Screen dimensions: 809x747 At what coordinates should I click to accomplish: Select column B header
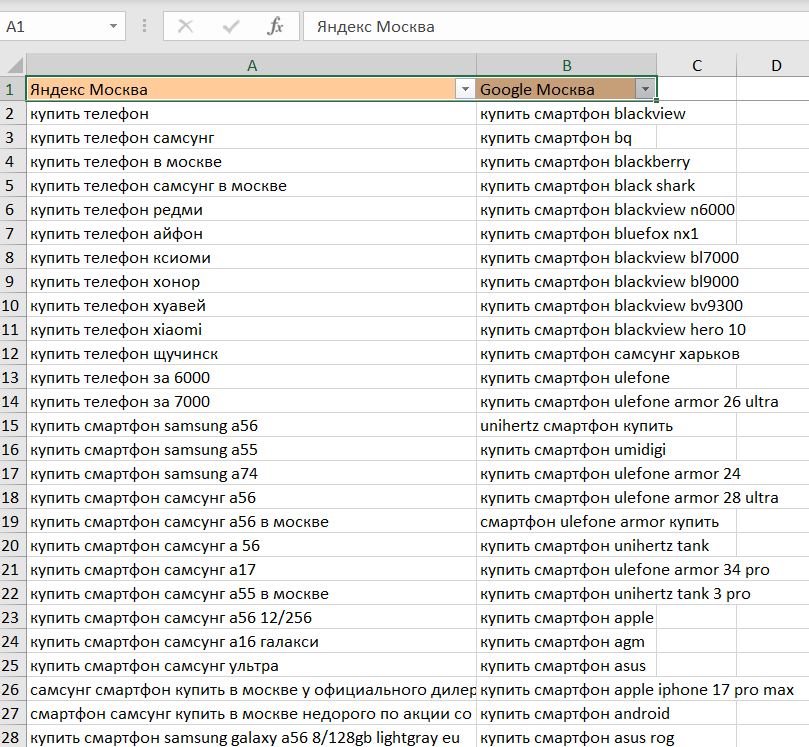566,66
